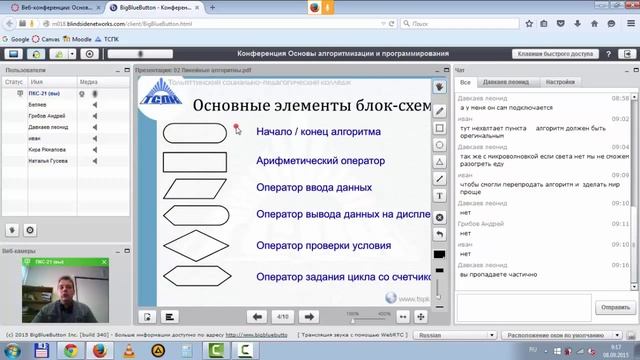Screen dimensions: 640x360
Task: Close the ПКС-21 webcam video
Action: click(104, 262)
